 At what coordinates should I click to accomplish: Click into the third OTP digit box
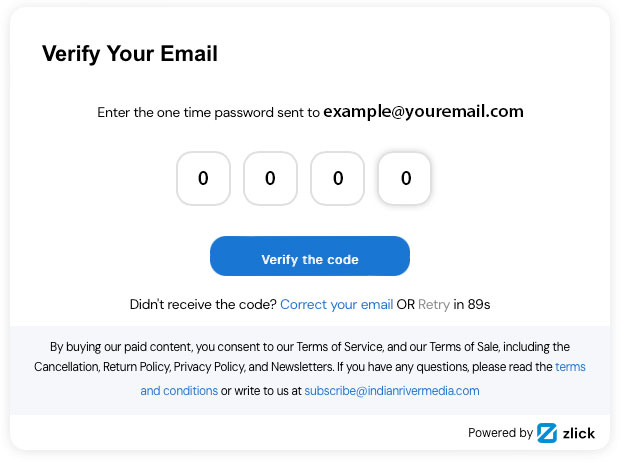tap(338, 179)
